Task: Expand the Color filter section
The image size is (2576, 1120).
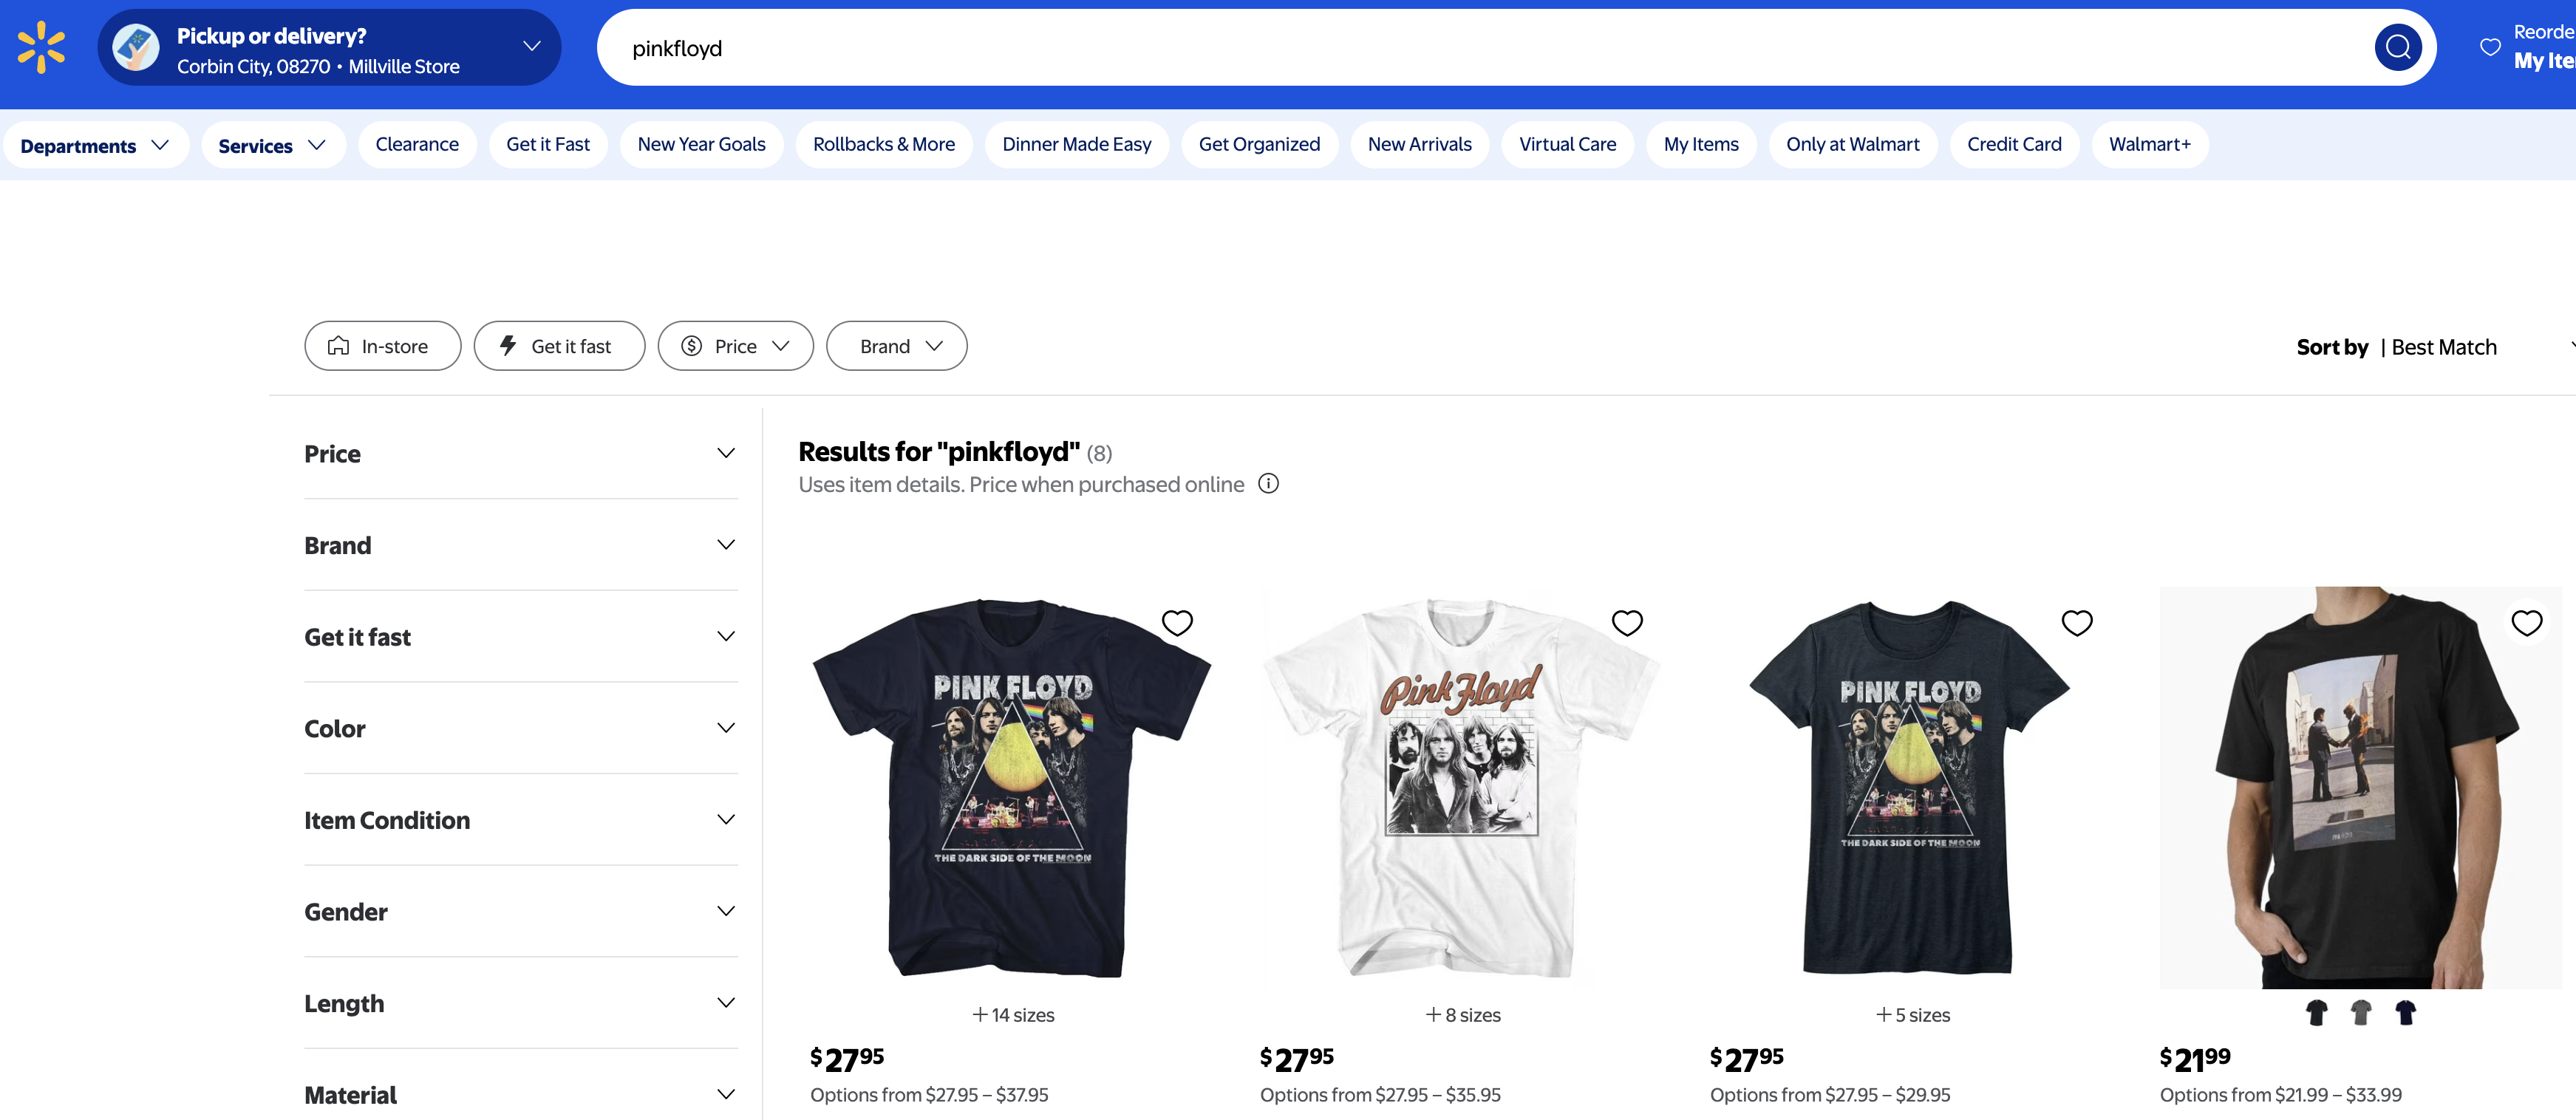Action: (x=520, y=728)
